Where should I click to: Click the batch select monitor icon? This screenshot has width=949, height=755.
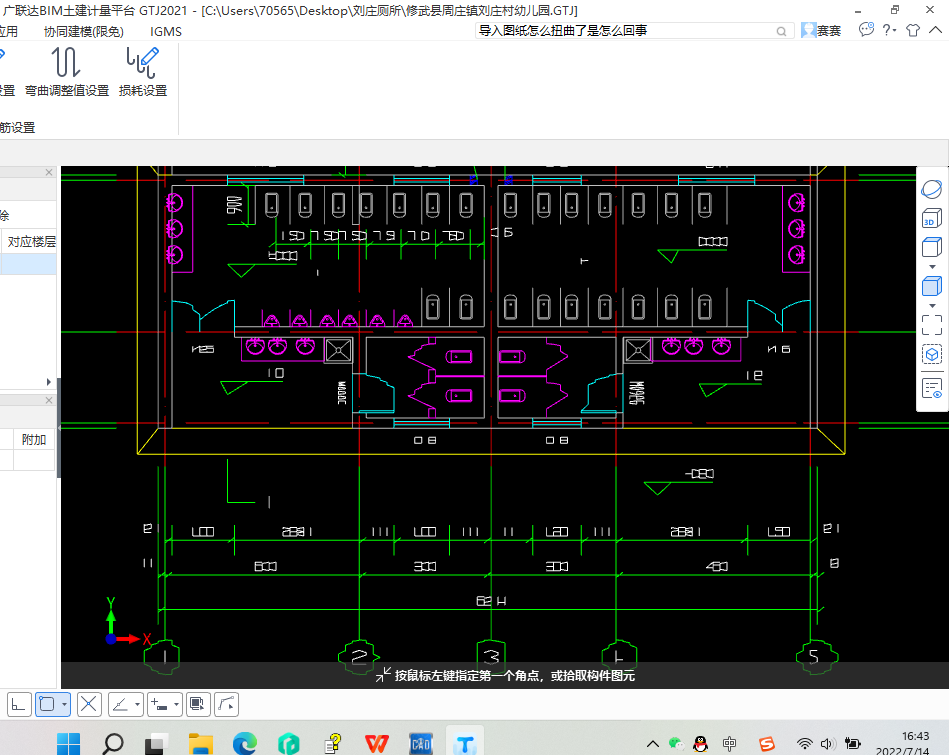point(198,704)
